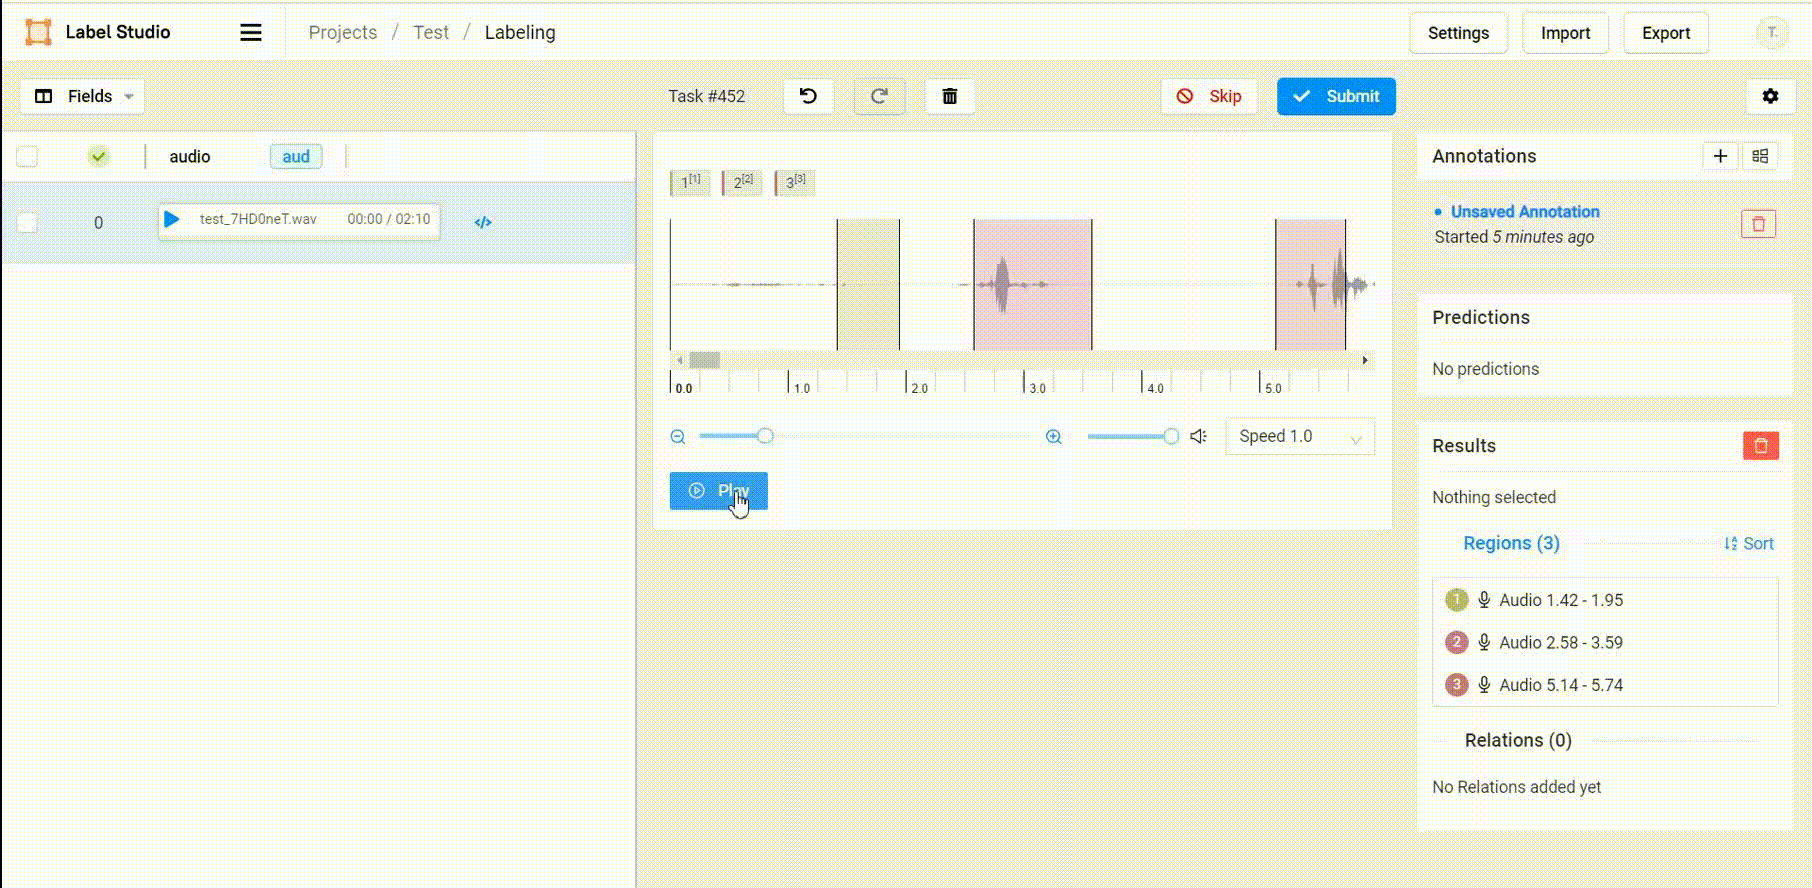
Task: Open the Fields dropdown
Action: [83, 96]
